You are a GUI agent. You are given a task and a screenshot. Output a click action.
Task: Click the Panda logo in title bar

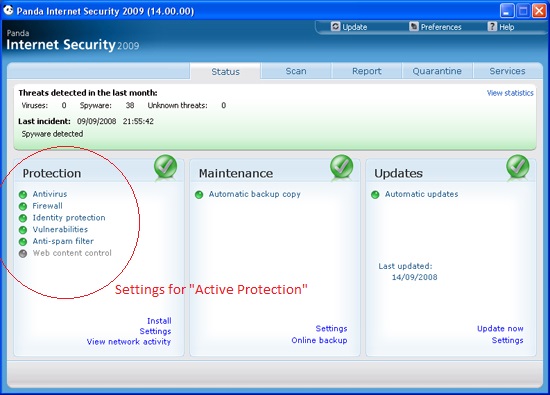pos(8,10)
